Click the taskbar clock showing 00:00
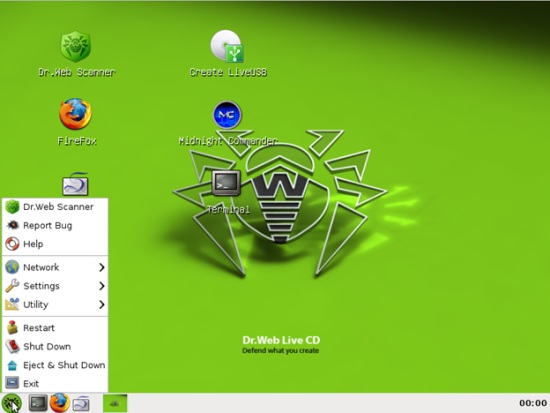 click(x=533, y=403)
